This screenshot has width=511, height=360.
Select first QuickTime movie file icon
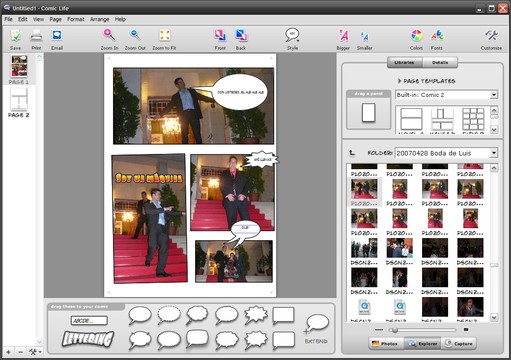[x=364, y=307]
